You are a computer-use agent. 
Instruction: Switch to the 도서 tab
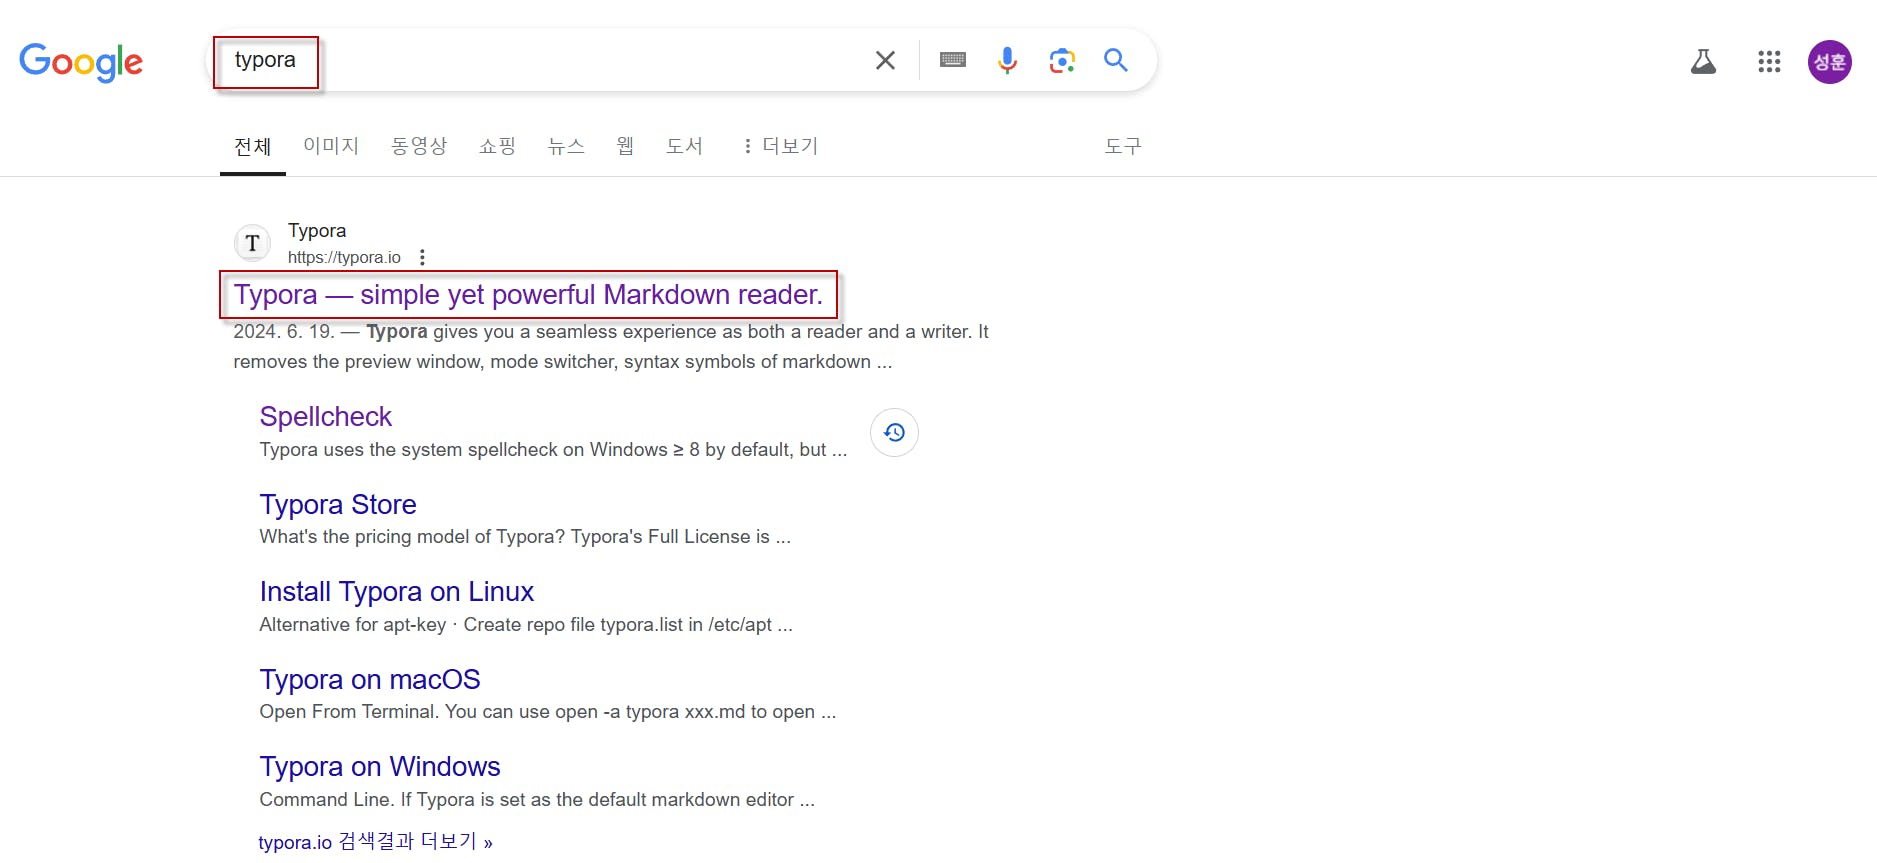point(684,146)
